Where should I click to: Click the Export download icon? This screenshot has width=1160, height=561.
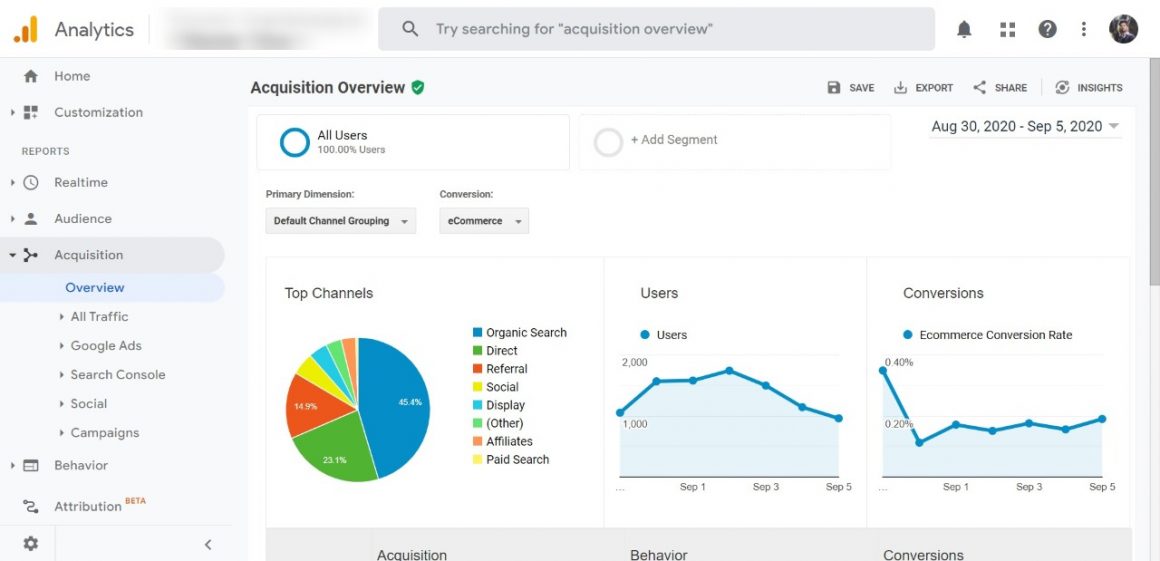point(900,87)
